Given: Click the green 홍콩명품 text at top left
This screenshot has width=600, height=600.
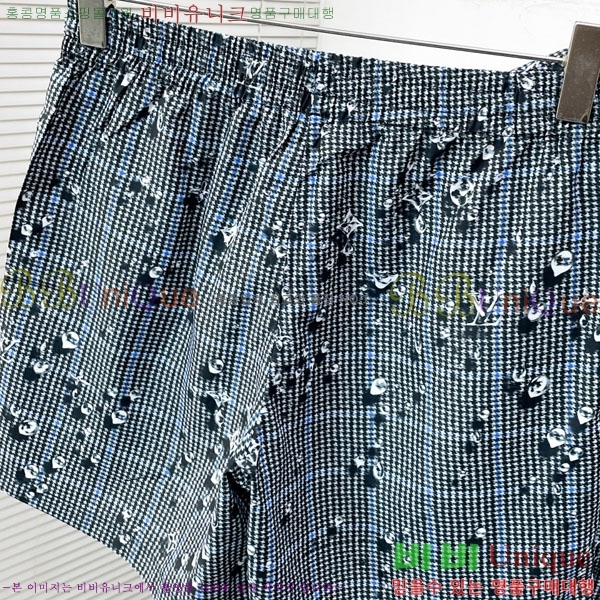Looking at the screenshot, I should (x=31, y=13).
